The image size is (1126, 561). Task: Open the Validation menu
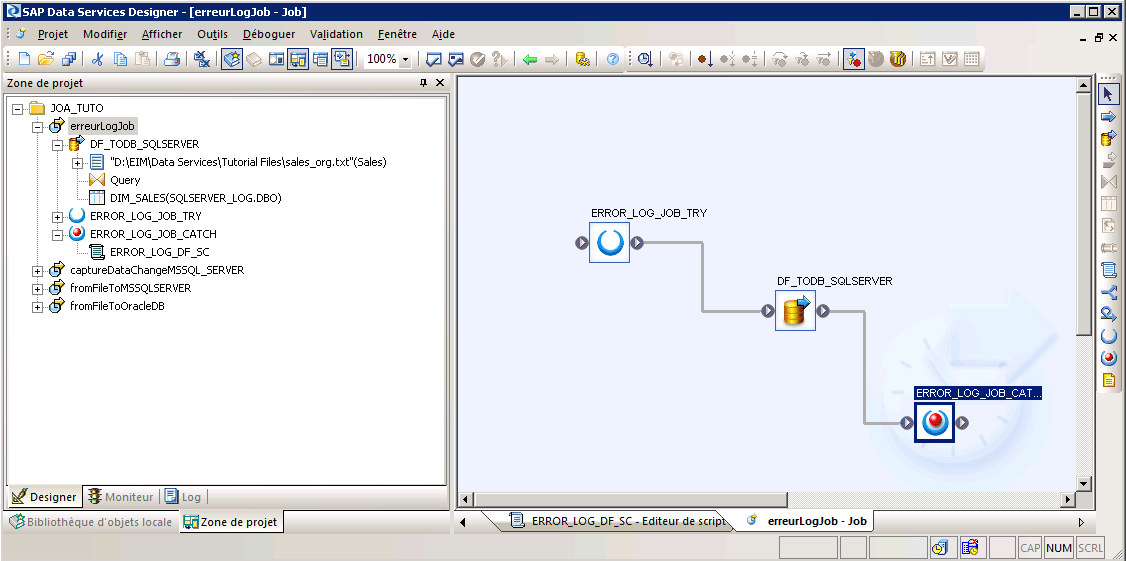(336, 34)
